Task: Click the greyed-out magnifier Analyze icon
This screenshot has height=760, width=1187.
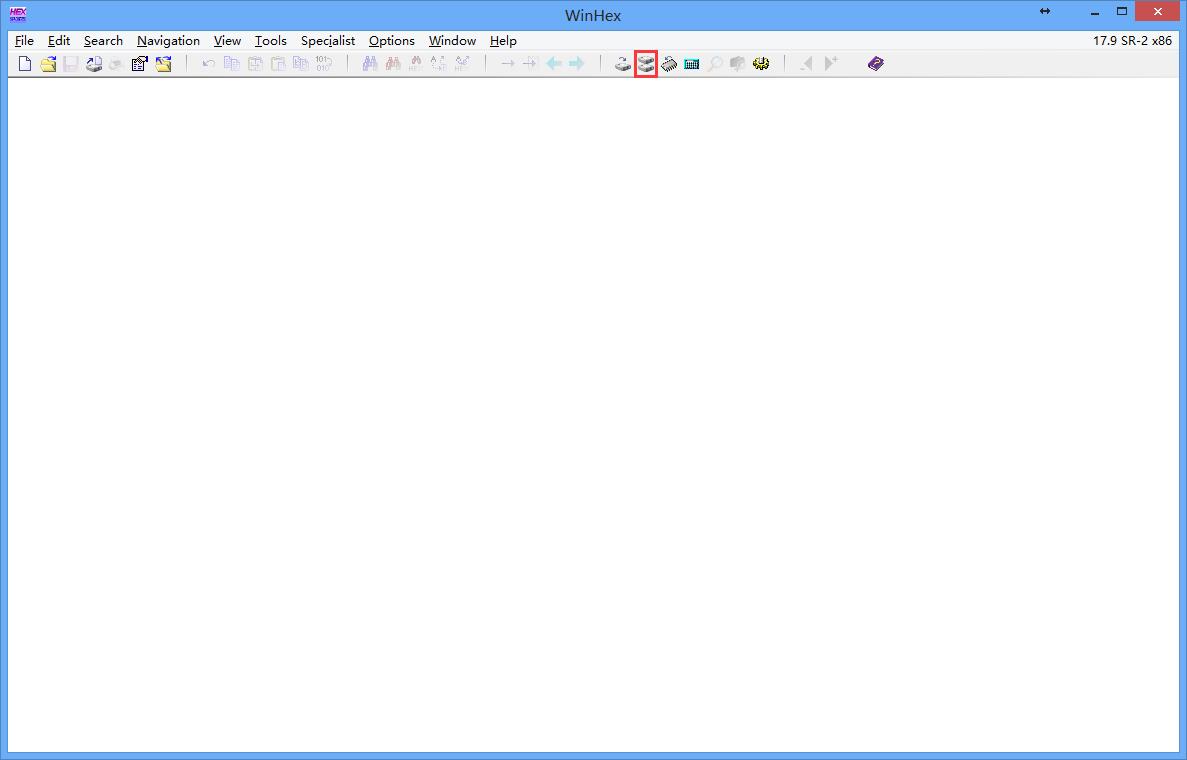Action: tap(715, 64)
